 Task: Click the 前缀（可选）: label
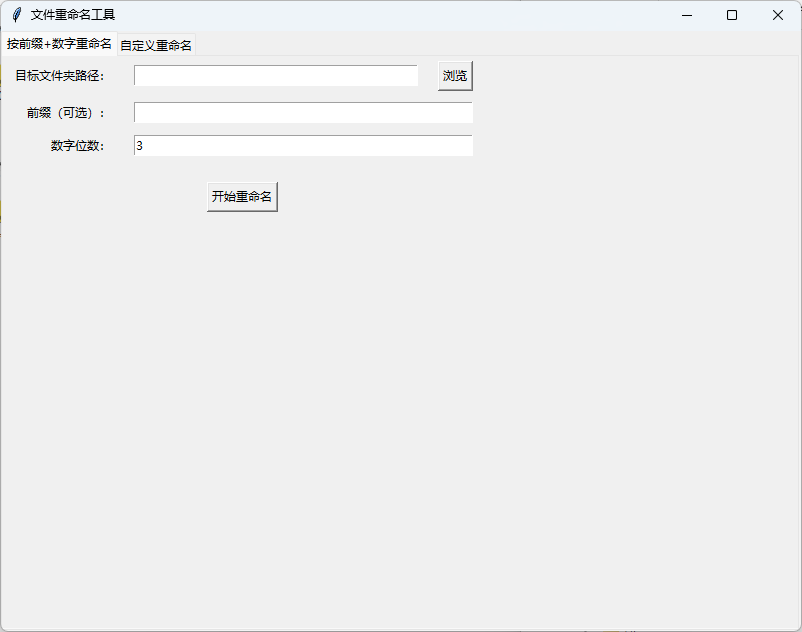tap(66, 113)
